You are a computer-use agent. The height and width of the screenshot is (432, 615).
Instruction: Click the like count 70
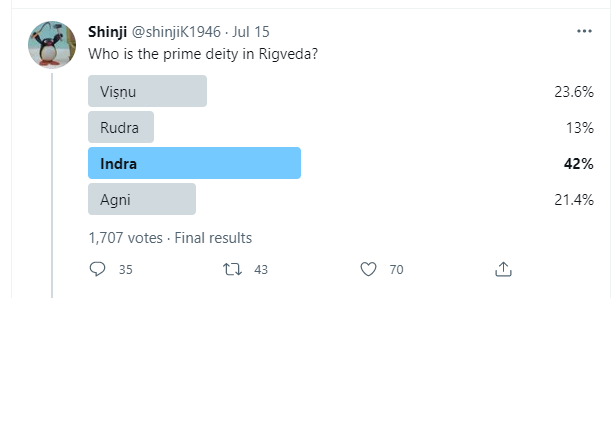tap(396, 270)
